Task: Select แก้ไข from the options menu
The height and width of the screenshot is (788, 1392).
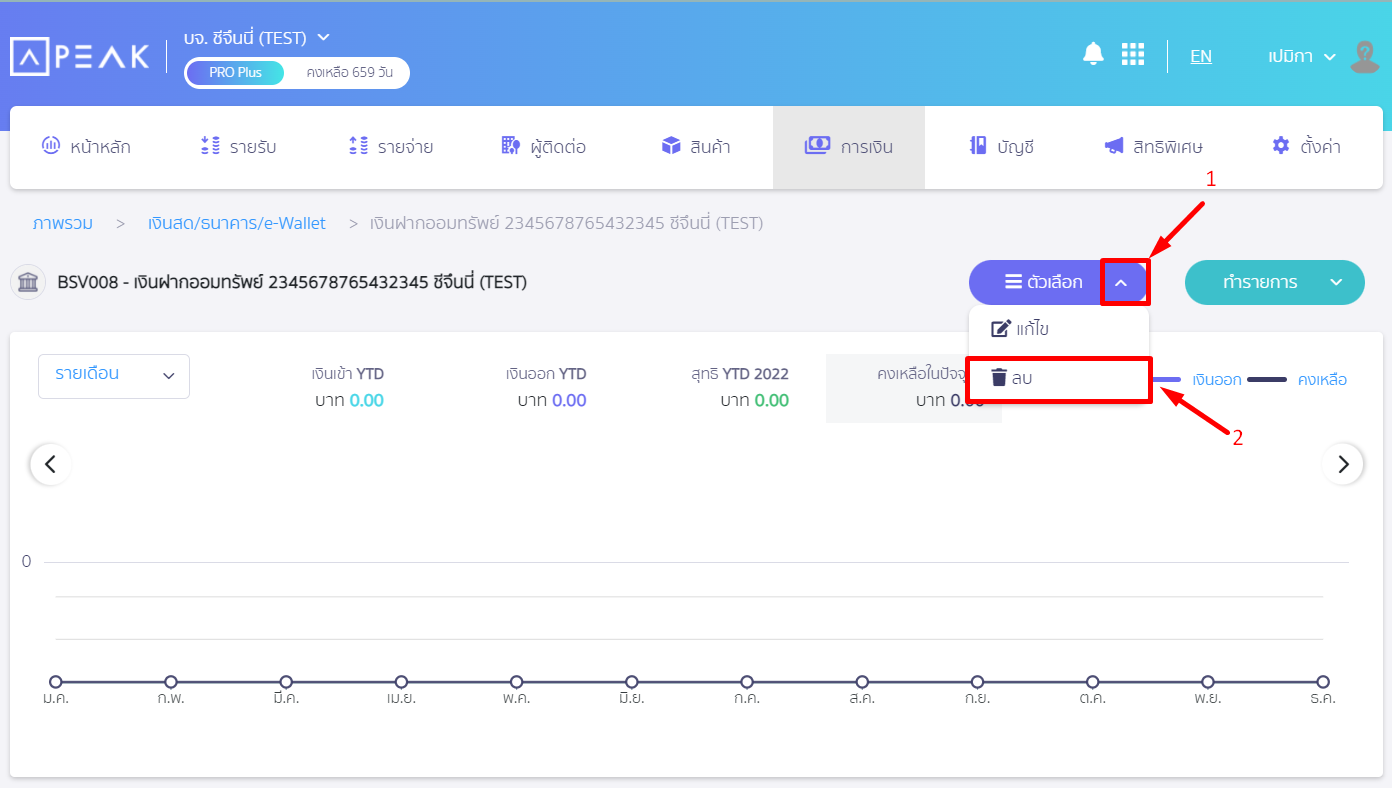Action: 1059,329
